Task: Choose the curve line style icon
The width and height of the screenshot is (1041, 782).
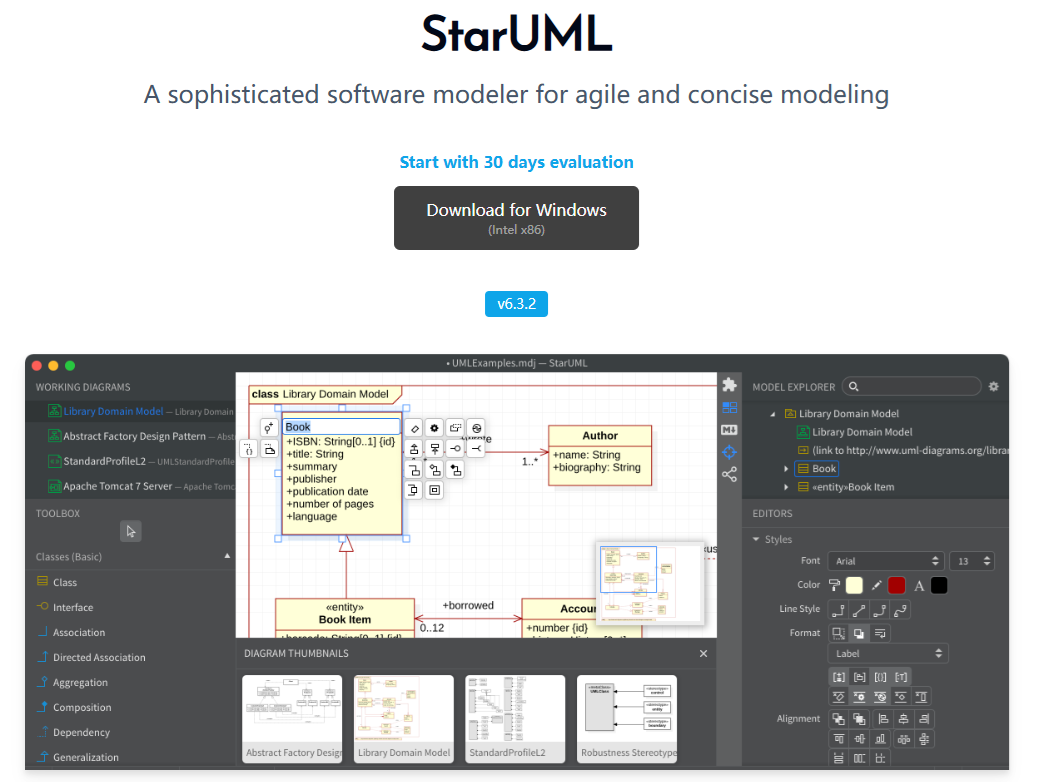Action: (900, 610)
